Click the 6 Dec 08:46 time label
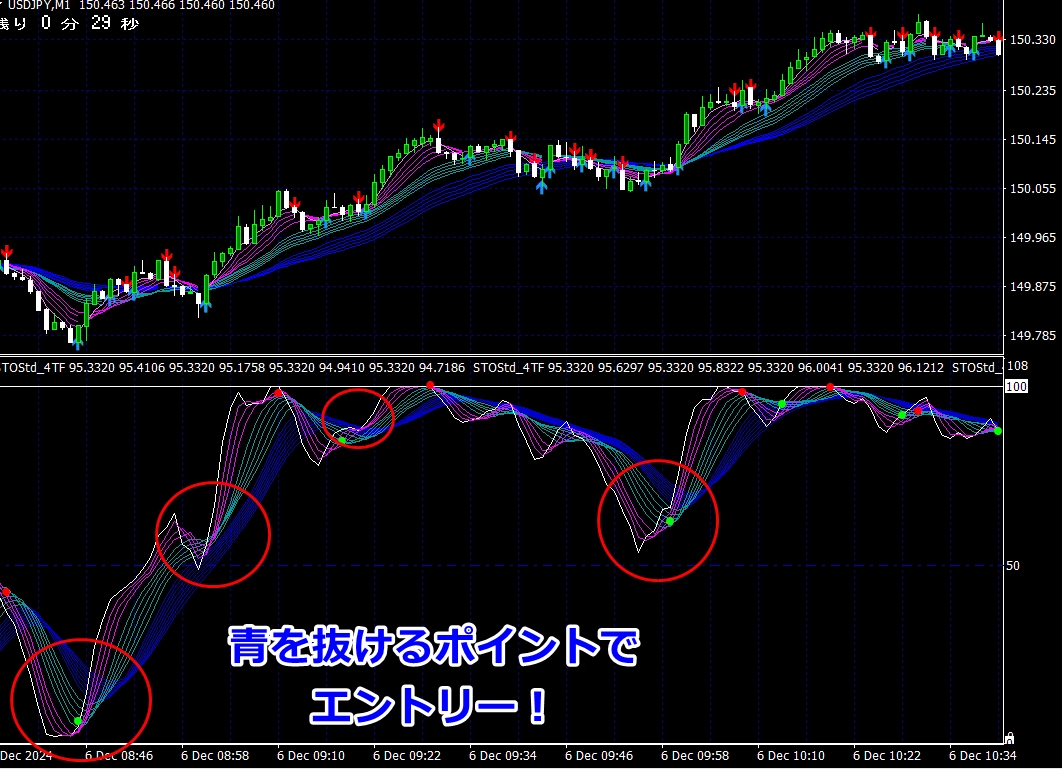 [119, 755]
